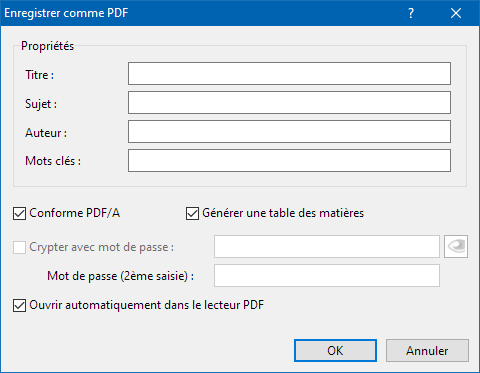Click the password visibility eye icon
The image size is (480, 373).
456,246
